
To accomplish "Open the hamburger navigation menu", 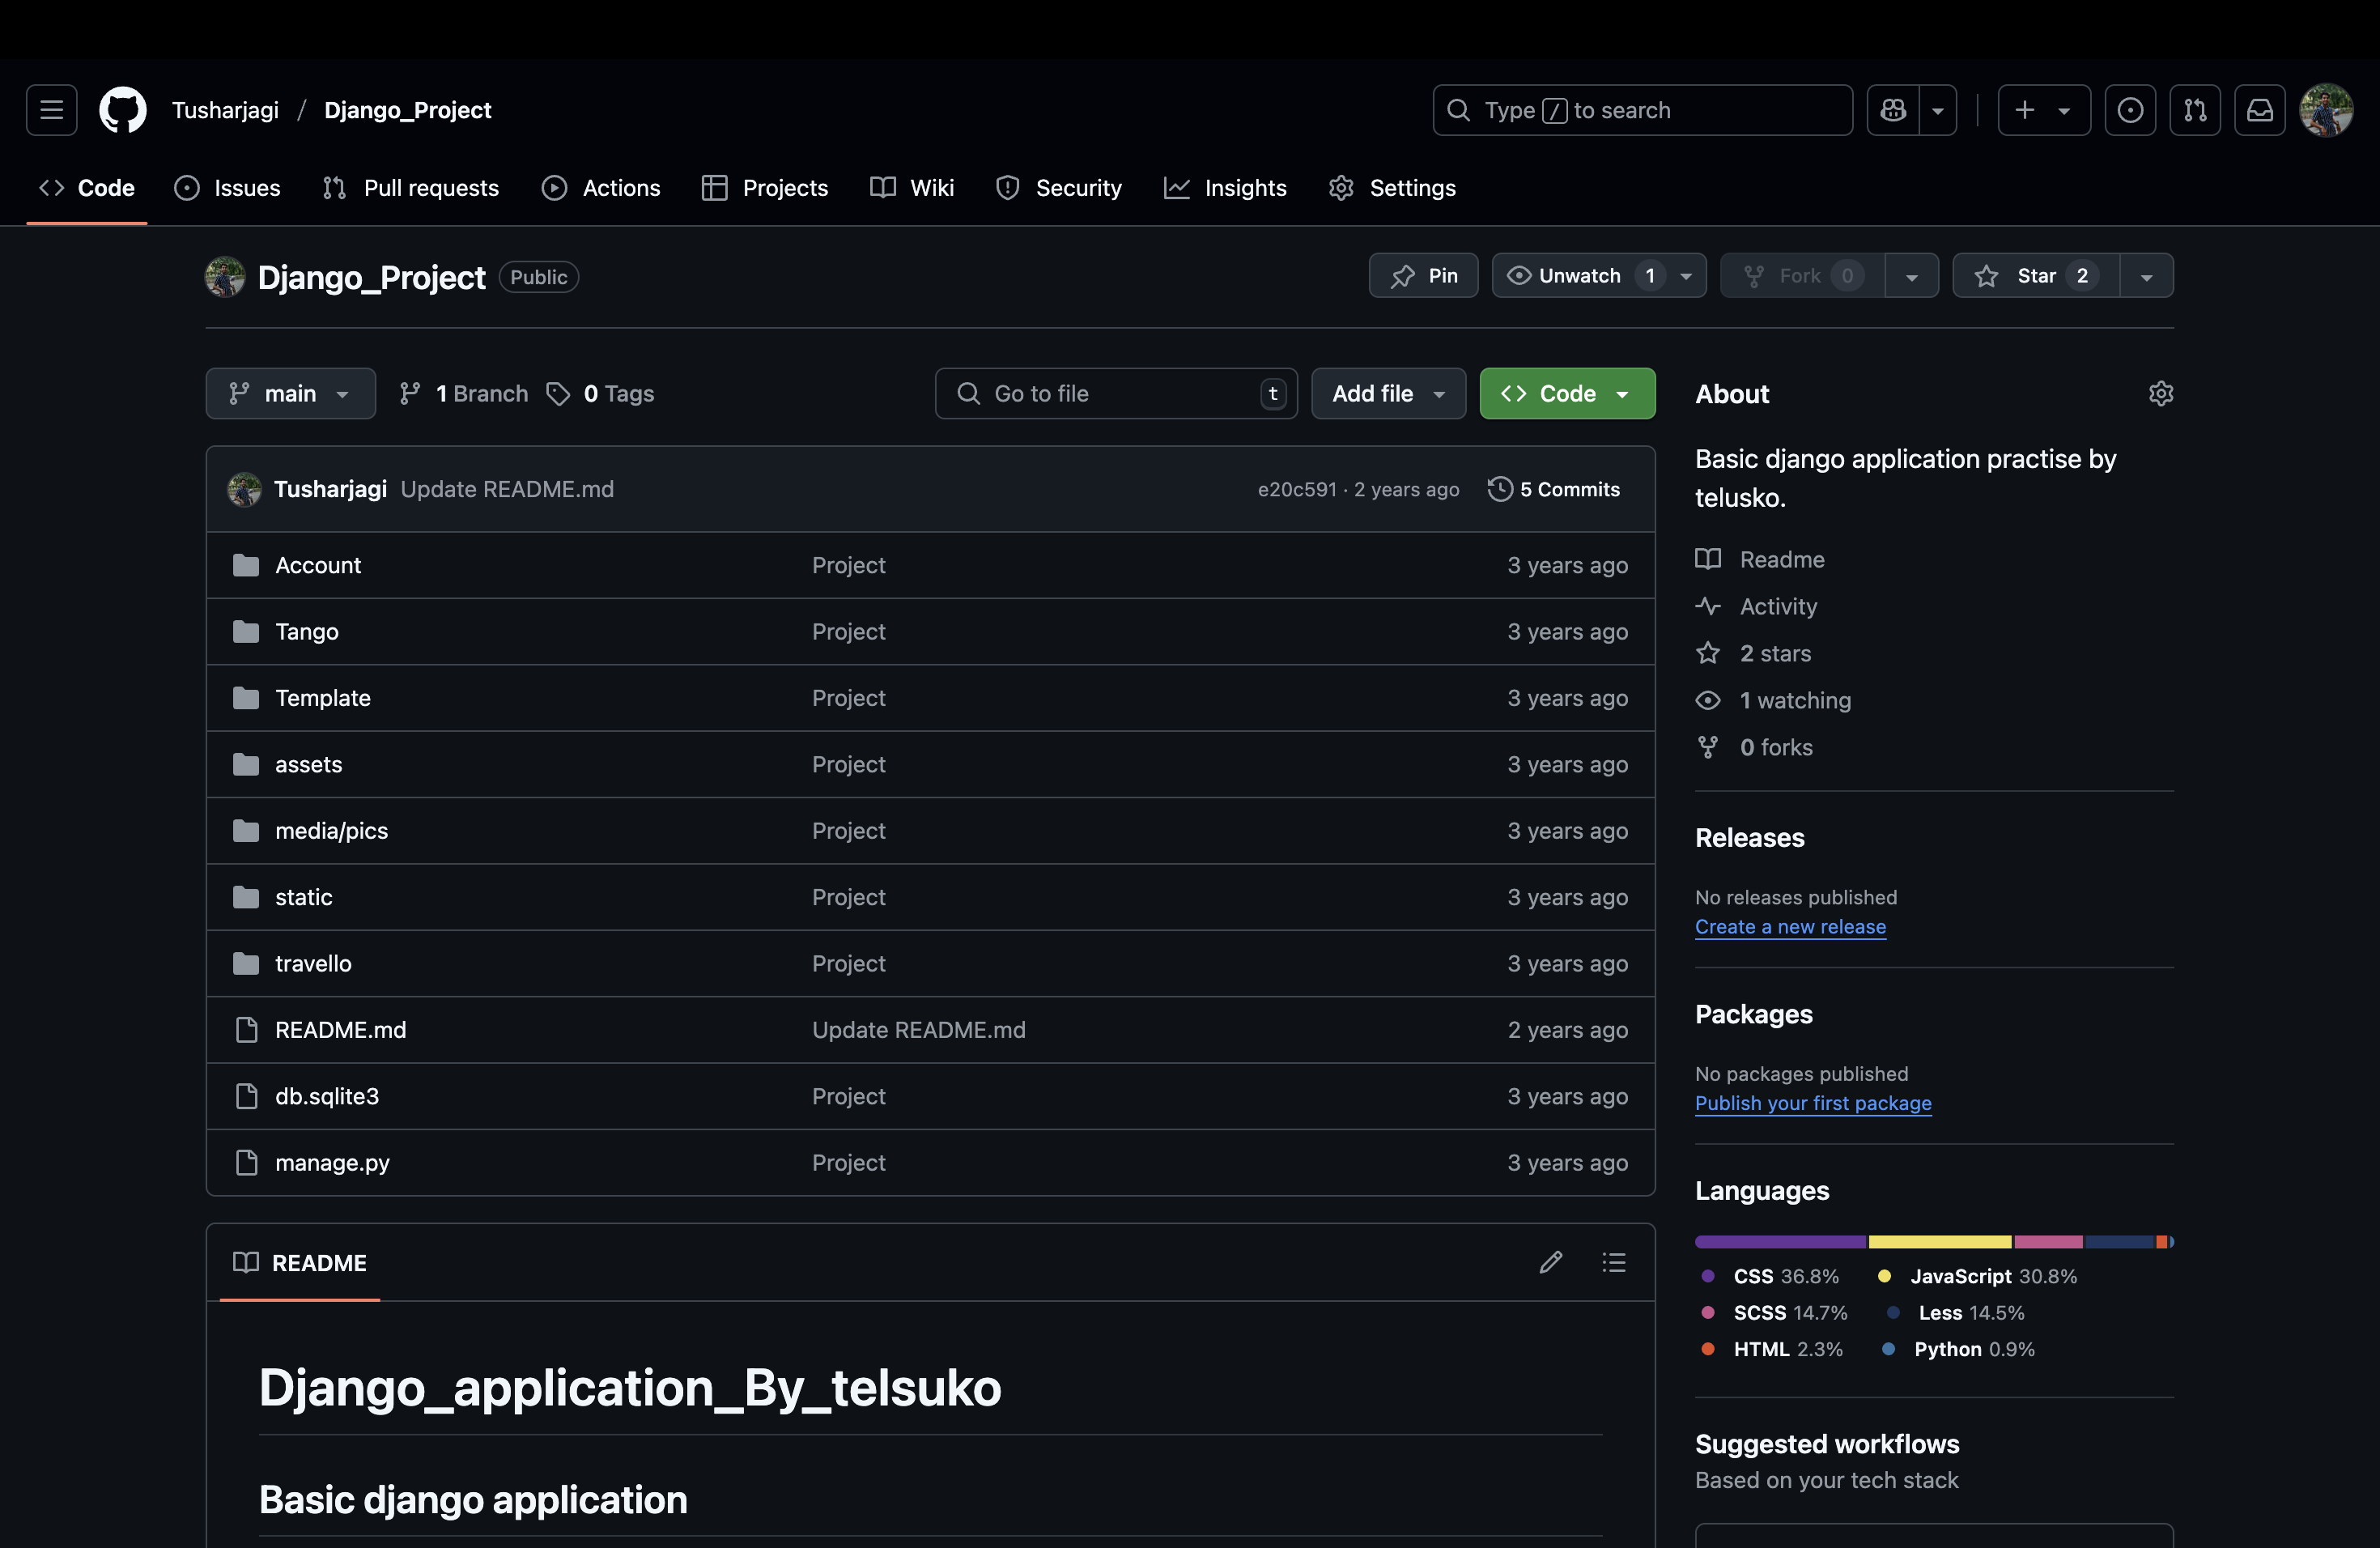I will pos(51,110).
